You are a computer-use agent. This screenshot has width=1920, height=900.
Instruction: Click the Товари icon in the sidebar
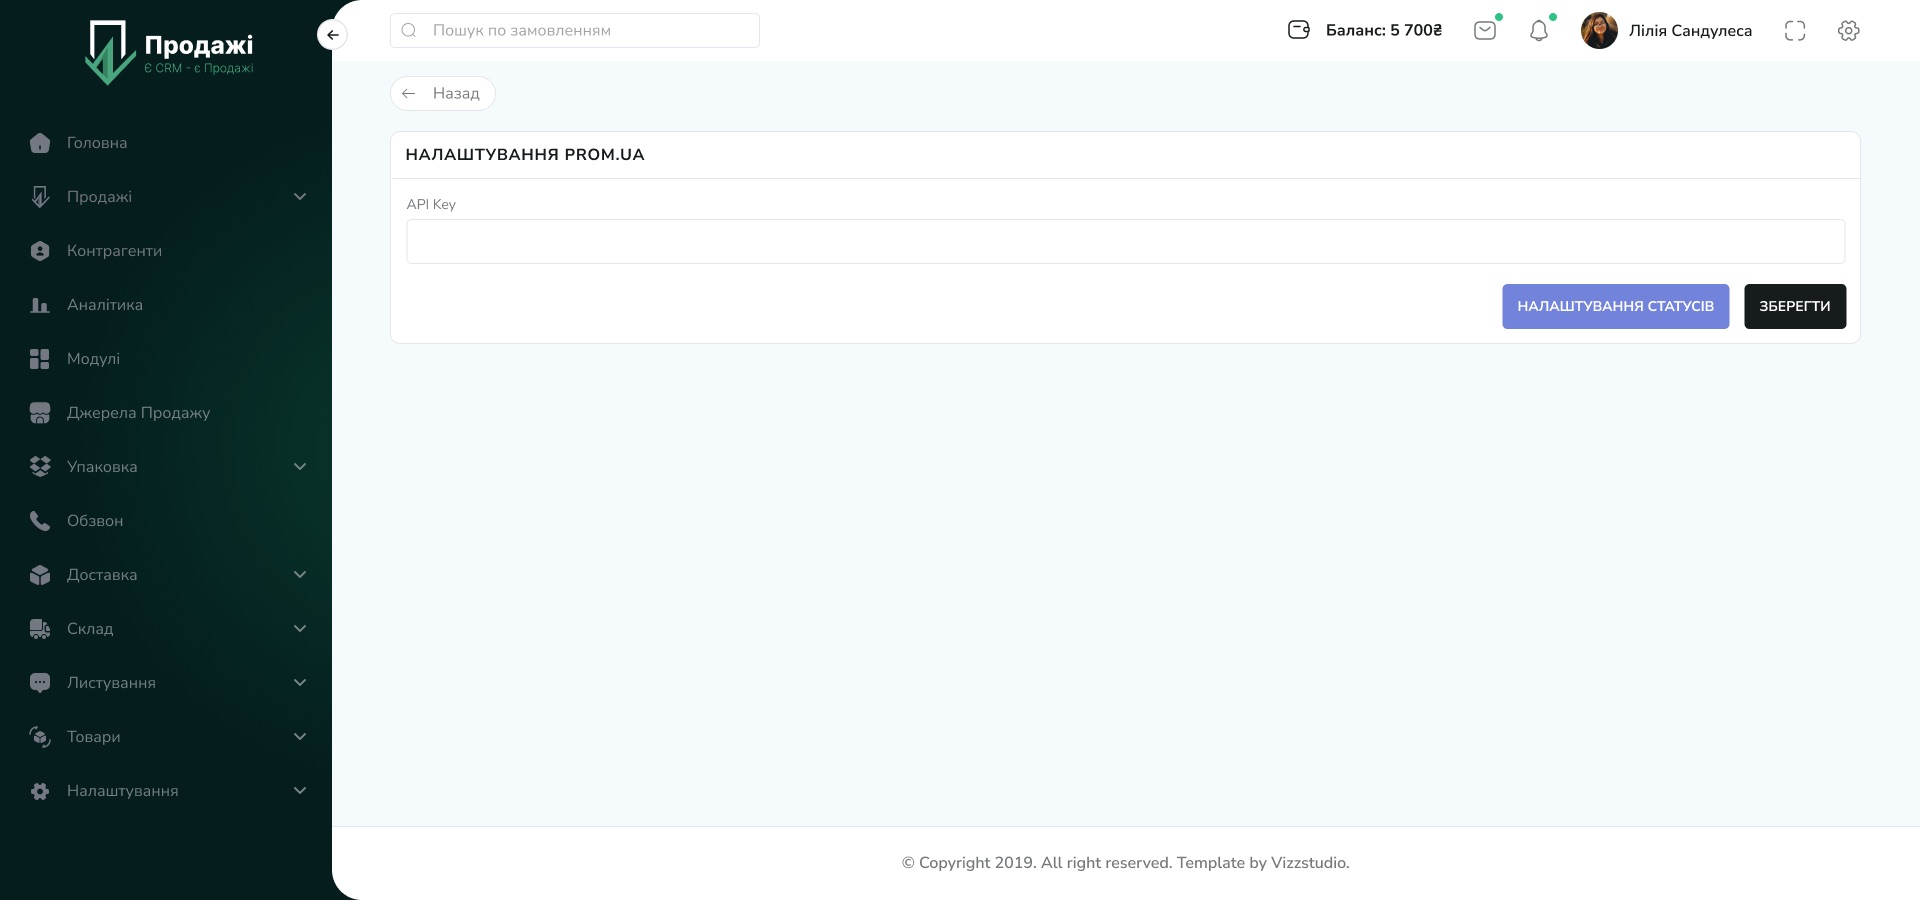(40, 737)
